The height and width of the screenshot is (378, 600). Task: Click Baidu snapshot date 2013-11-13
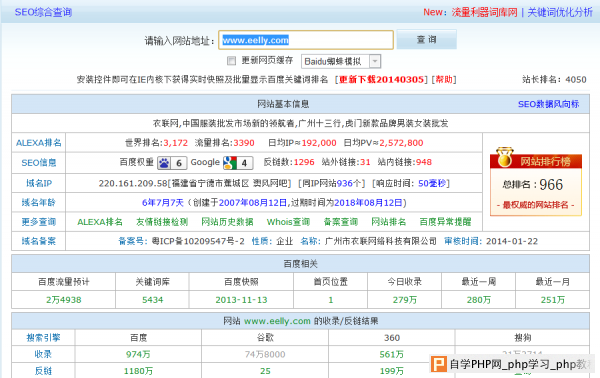tap(241, 300)
